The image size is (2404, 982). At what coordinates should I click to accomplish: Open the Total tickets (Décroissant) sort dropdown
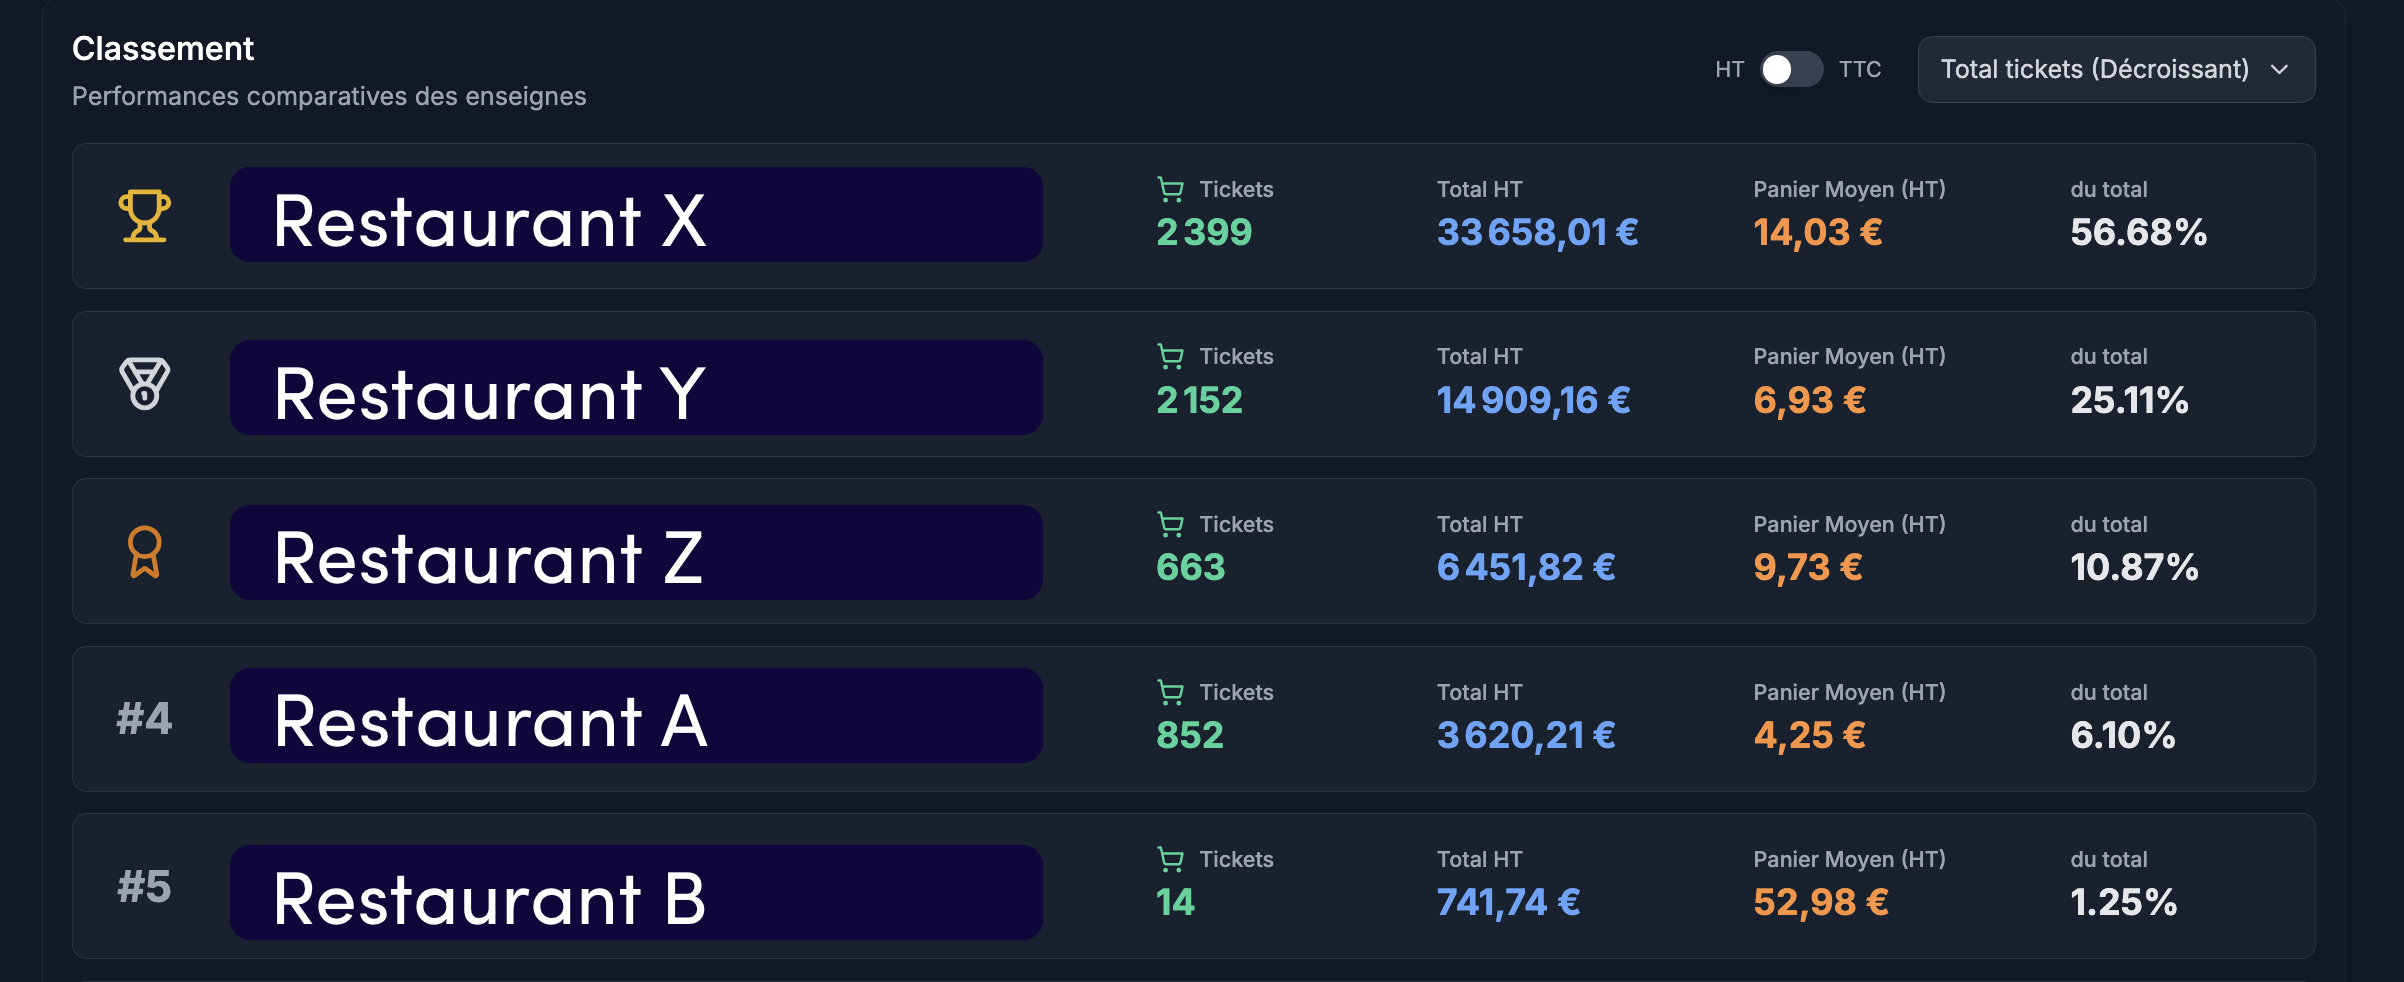click(2094, 69)
